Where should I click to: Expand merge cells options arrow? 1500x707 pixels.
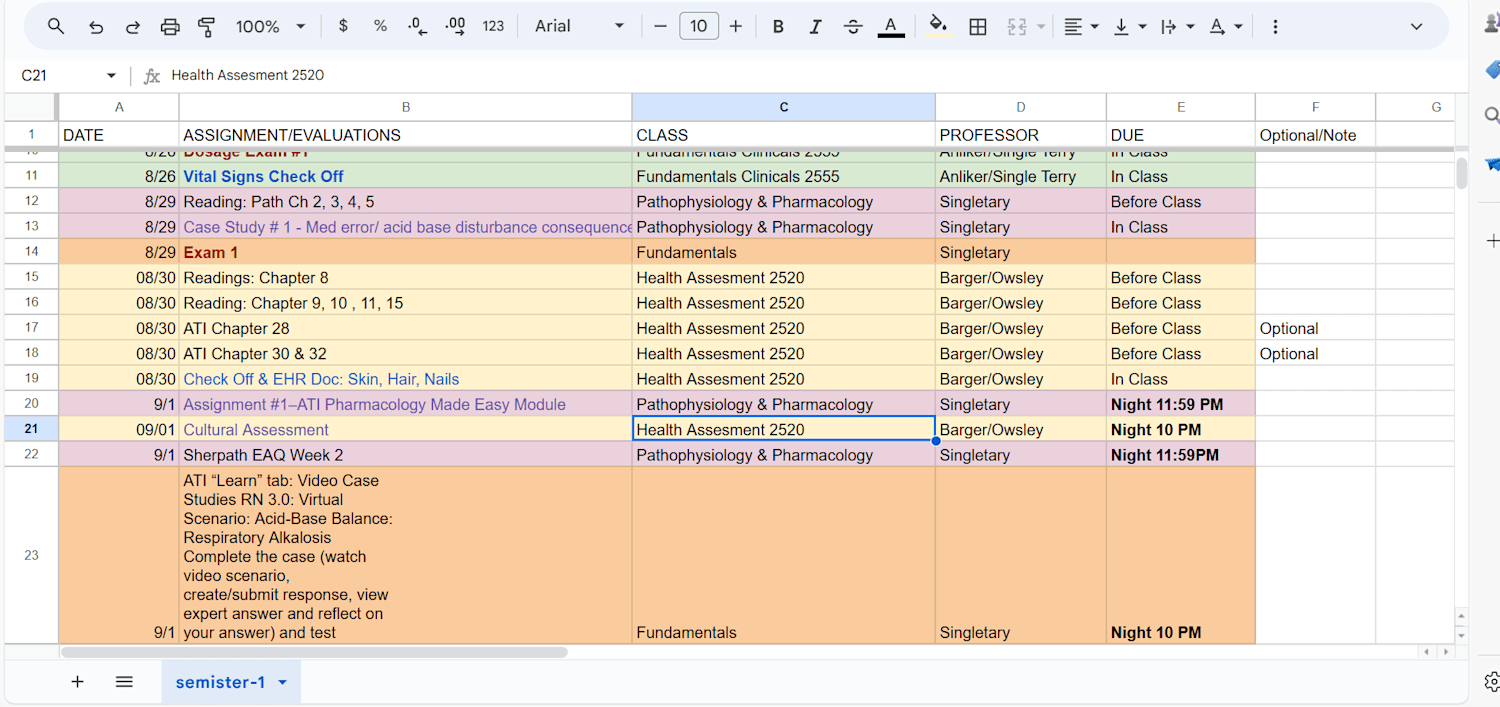click(1041, 27)
